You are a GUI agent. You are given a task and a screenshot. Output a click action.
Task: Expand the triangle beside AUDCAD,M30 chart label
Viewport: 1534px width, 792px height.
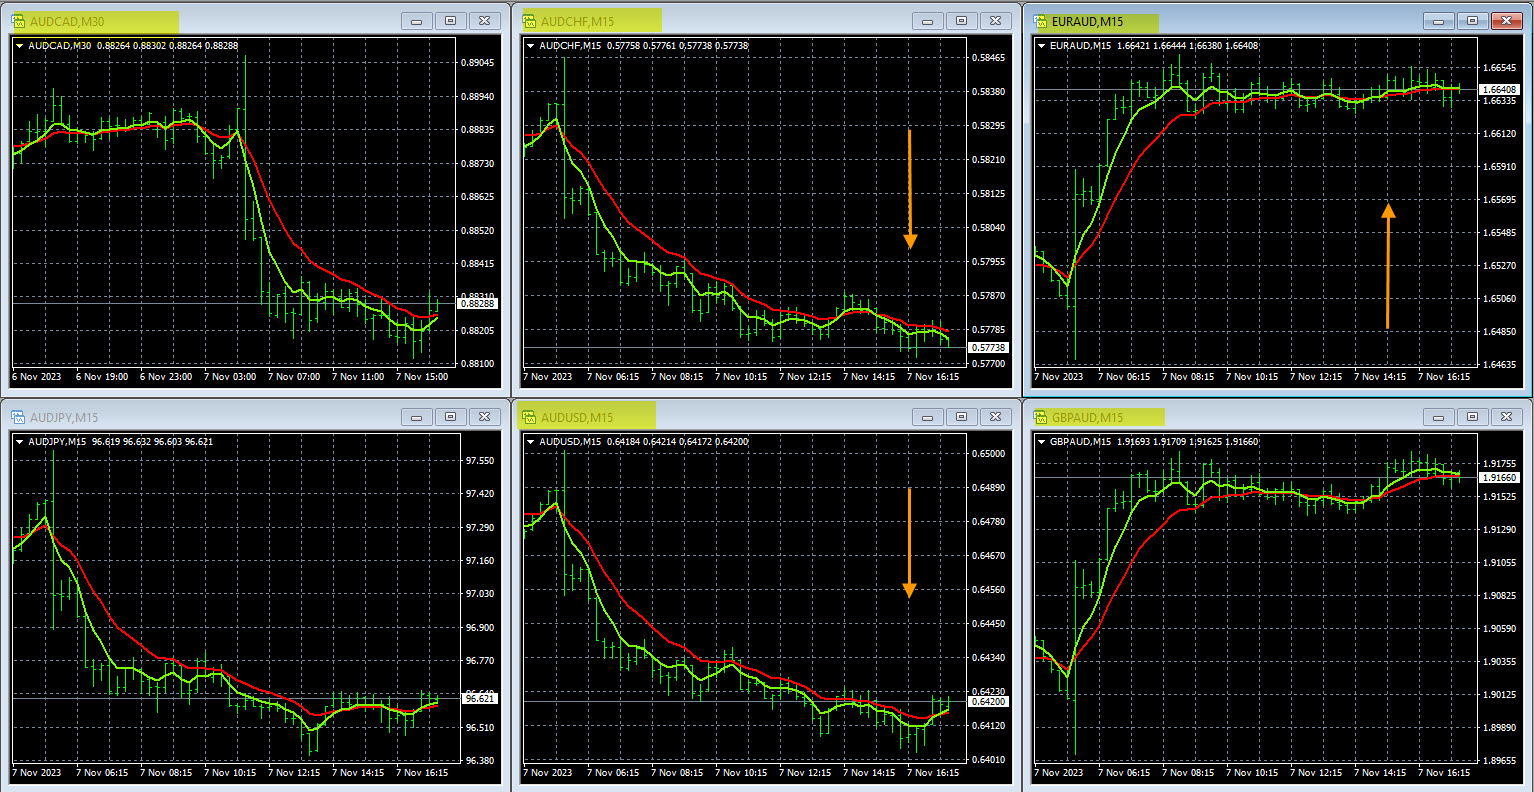(20, 45)
